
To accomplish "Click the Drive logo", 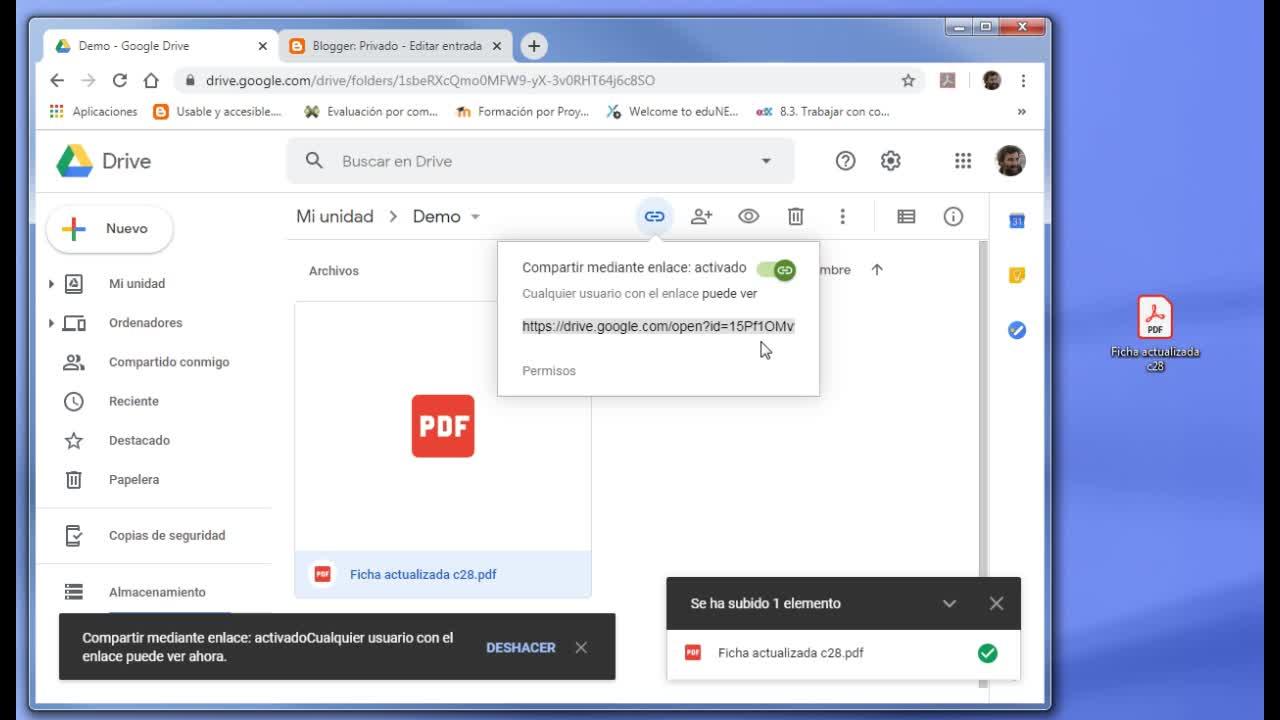I will 103,161.
